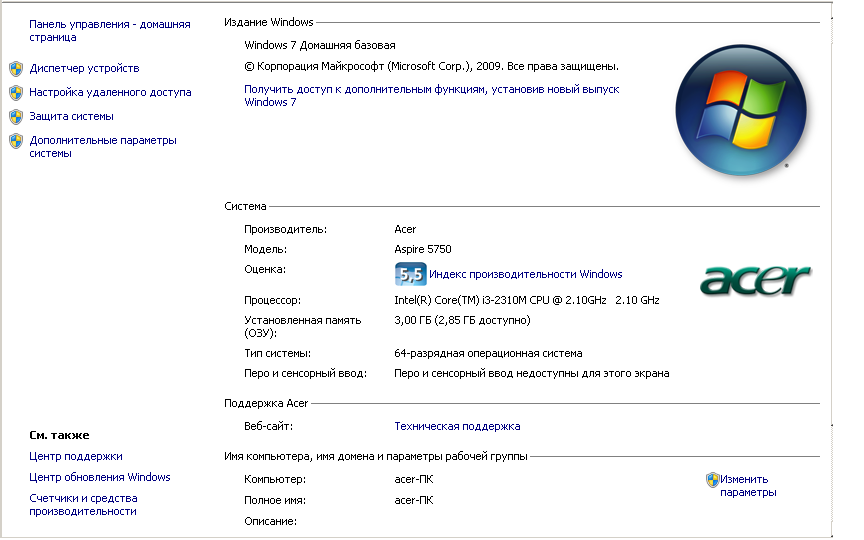Click the Тип системы: label
This screenshot has height=540, width=864.
coord(277,353)
